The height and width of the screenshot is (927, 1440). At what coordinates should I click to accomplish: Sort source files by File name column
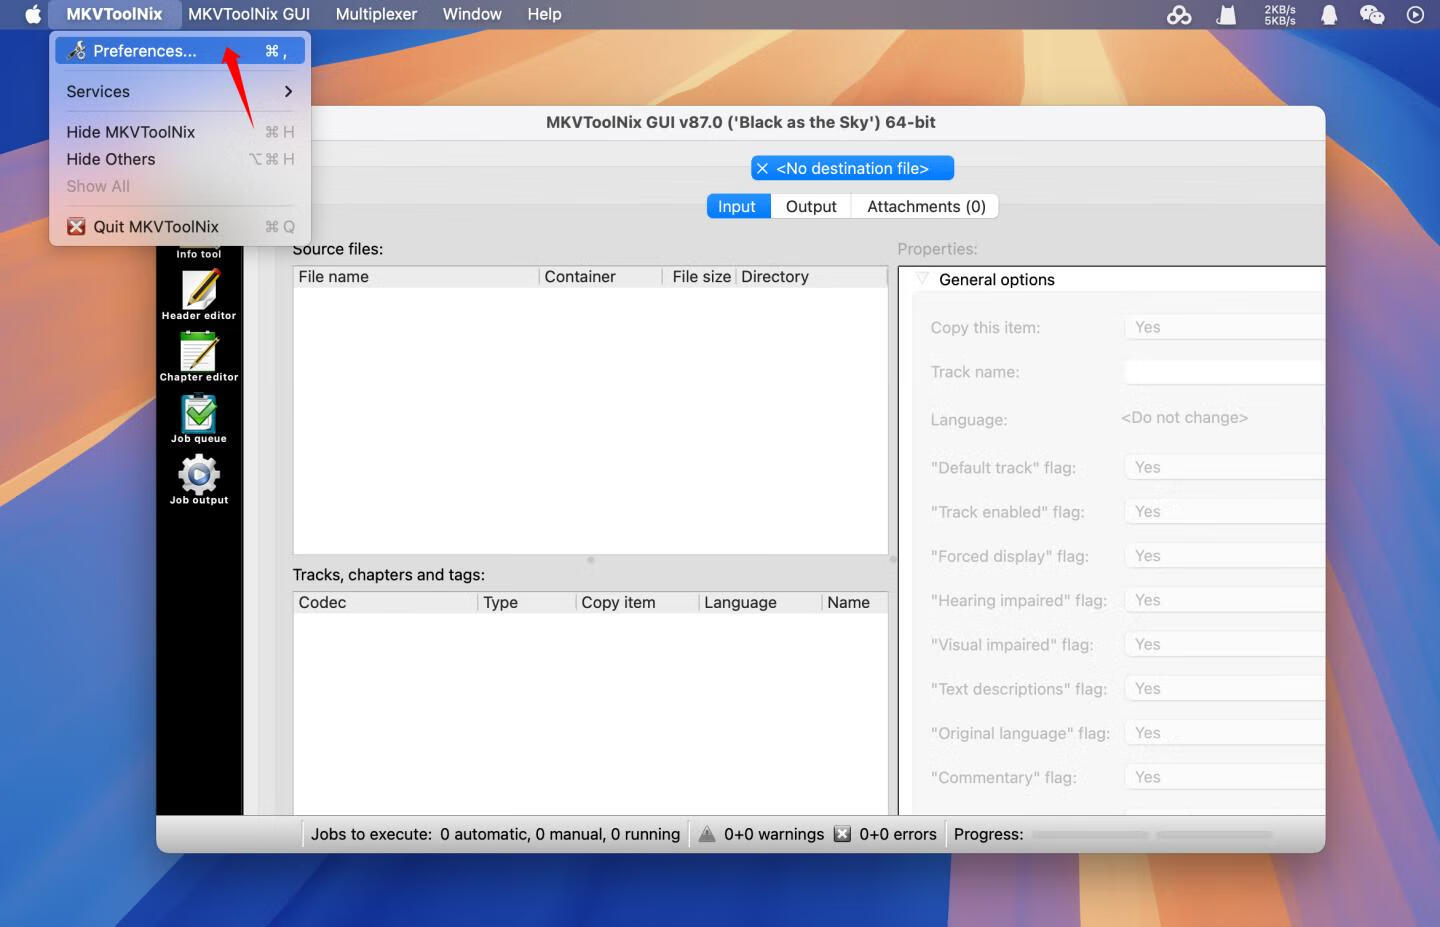[416, 277]
